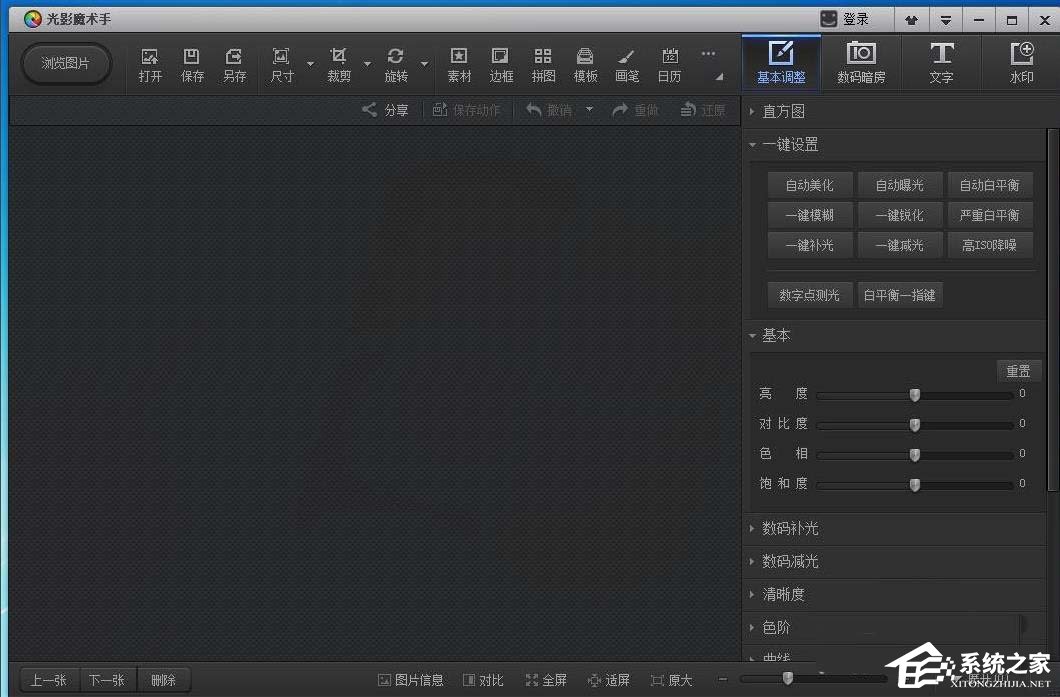This screenshot has width=1060, height=697.
Task: Toggle 对比 comparison view mode
Action: coord(483,679)
